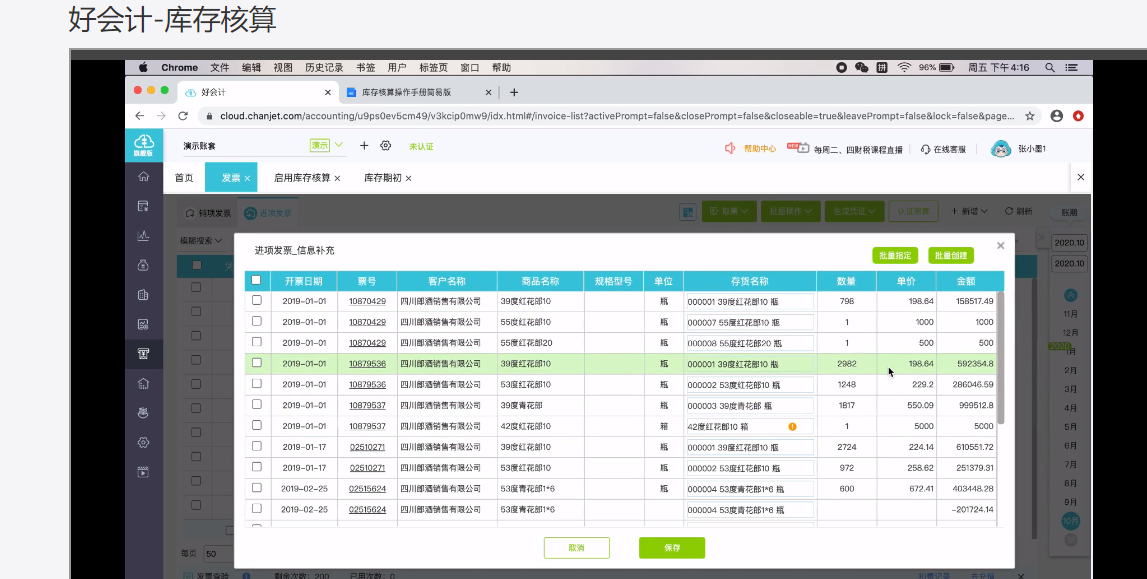
Task: Open invoice number 02510271 on the 2724 row
Action: (367, 447)
